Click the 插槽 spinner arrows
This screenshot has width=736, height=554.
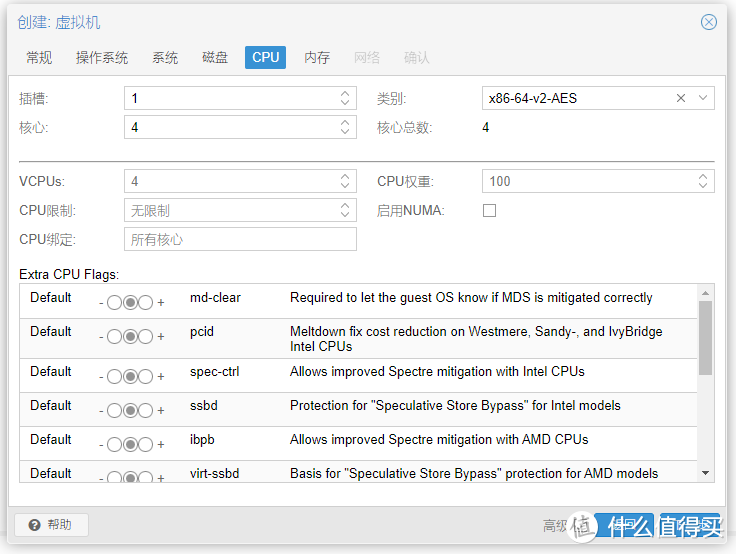coord(346,98)
